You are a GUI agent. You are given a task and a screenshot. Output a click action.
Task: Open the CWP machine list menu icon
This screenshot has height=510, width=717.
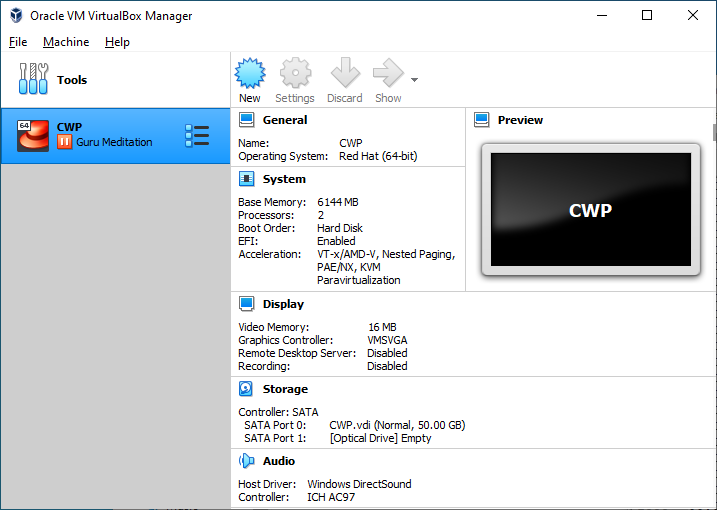click(x=197, y=136)
